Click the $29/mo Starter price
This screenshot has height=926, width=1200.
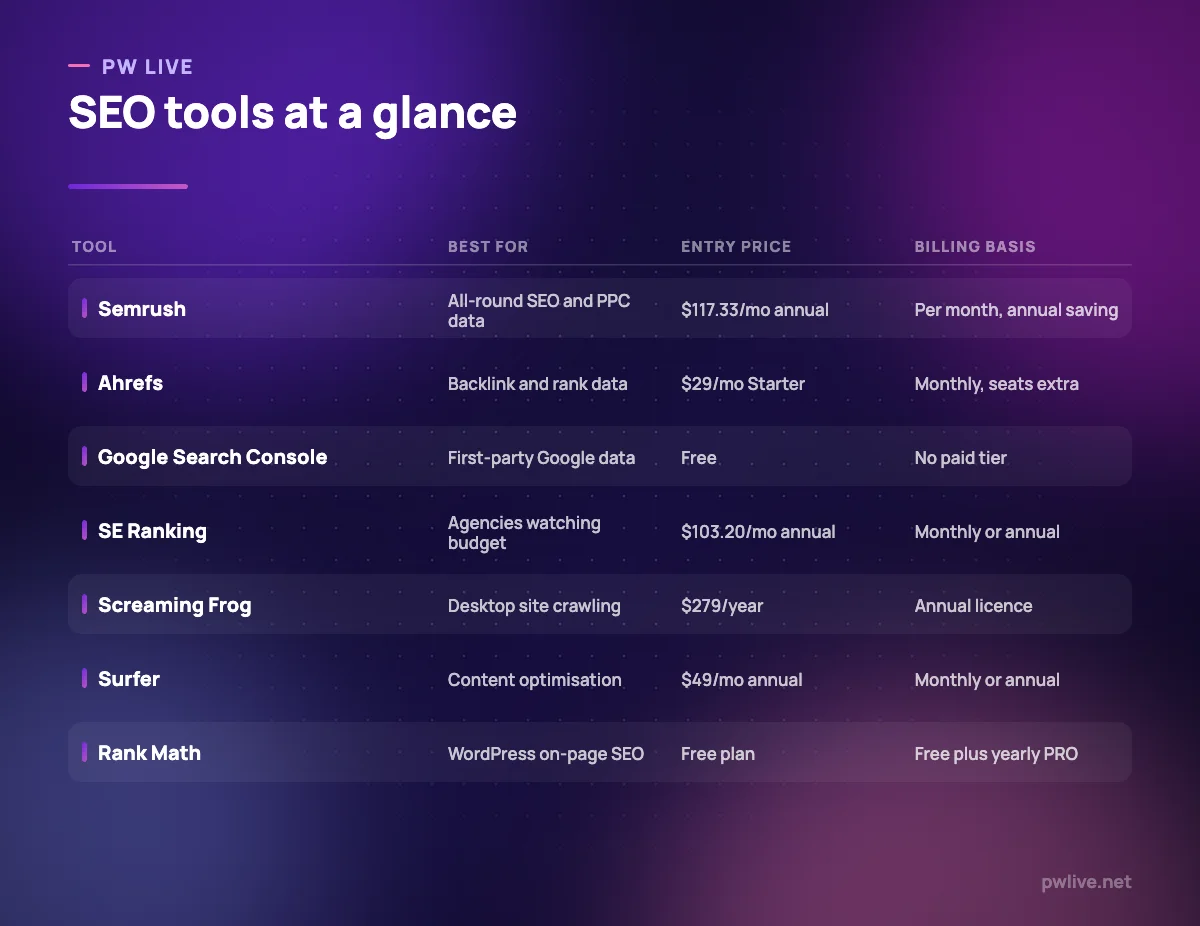743,384
